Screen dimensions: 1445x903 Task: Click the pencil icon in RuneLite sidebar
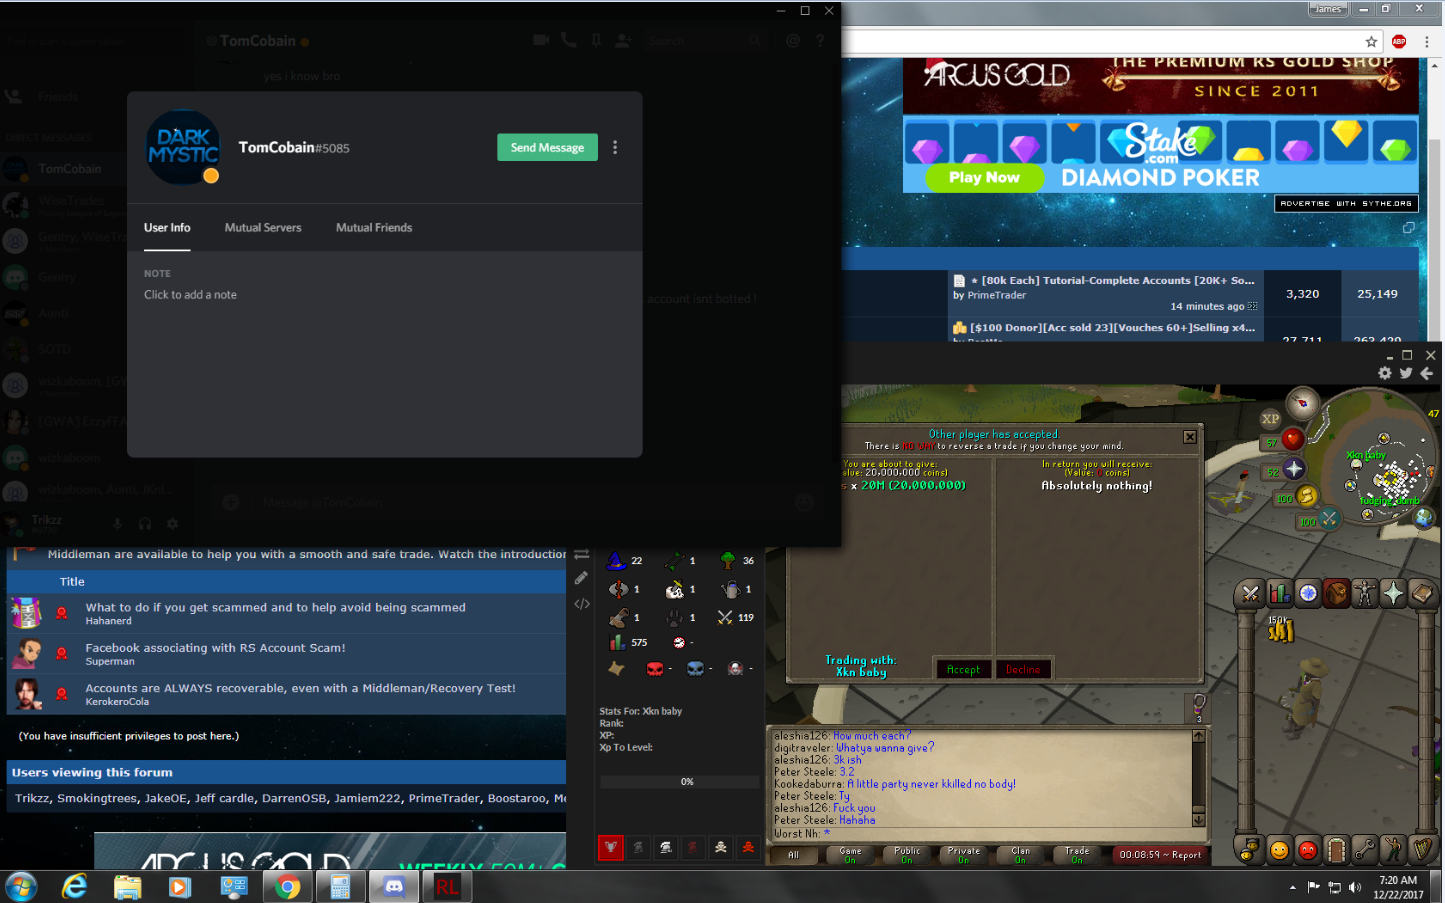[x=581, y=578]
